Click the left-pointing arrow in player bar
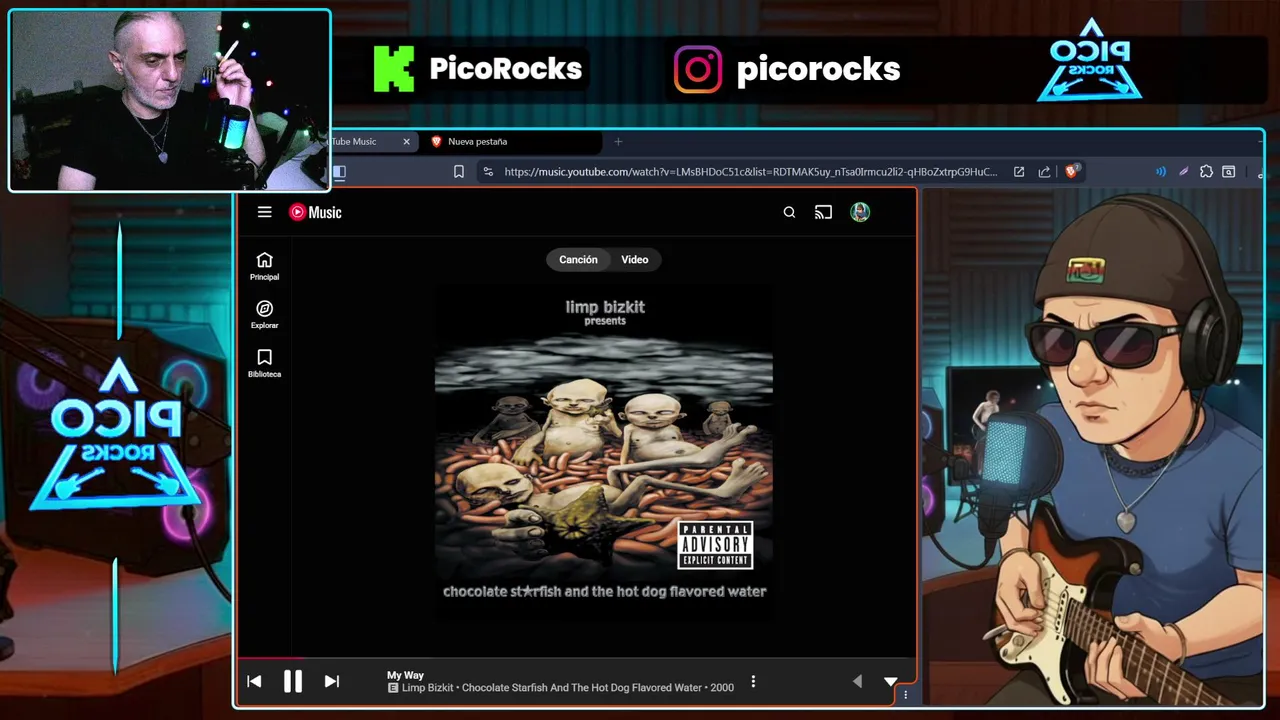This screenshot has height=720, width=1280. 857,681
